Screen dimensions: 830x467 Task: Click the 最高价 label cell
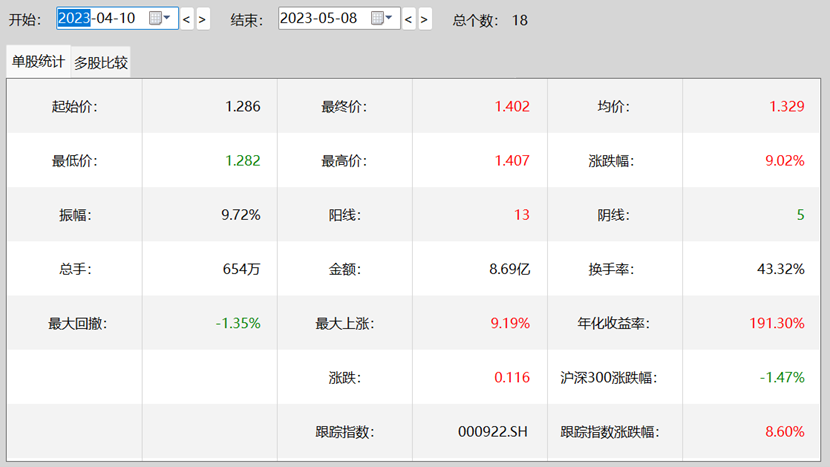coord(345,160)
